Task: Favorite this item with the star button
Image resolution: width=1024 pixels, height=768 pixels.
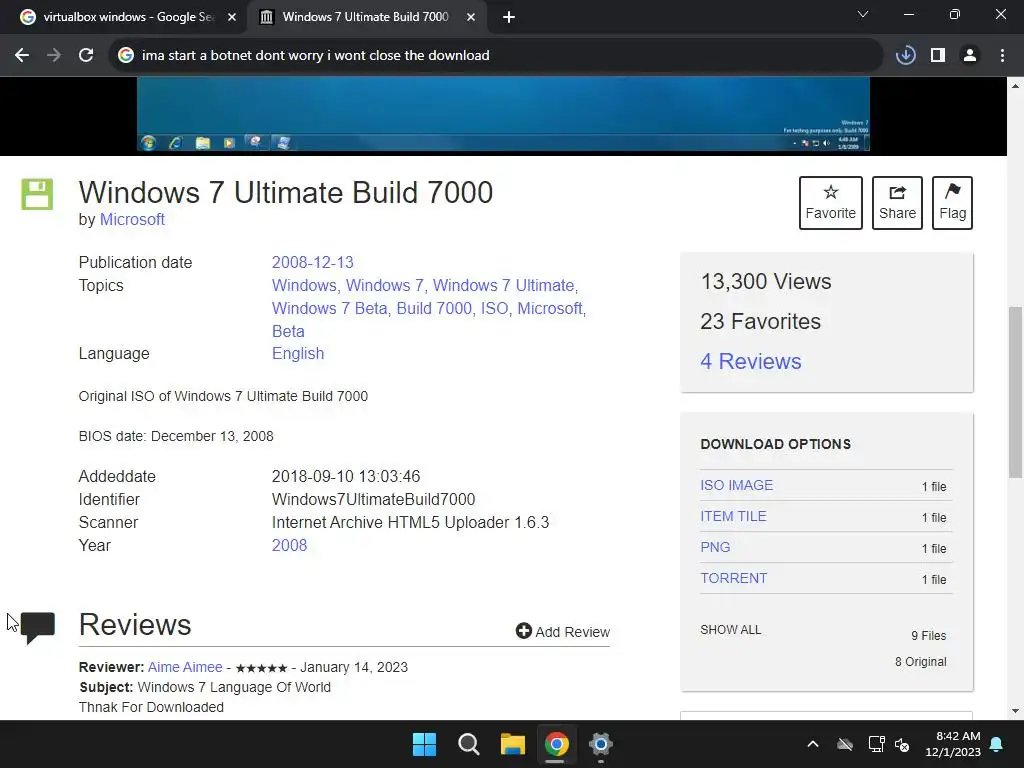Action: (831, 202)
